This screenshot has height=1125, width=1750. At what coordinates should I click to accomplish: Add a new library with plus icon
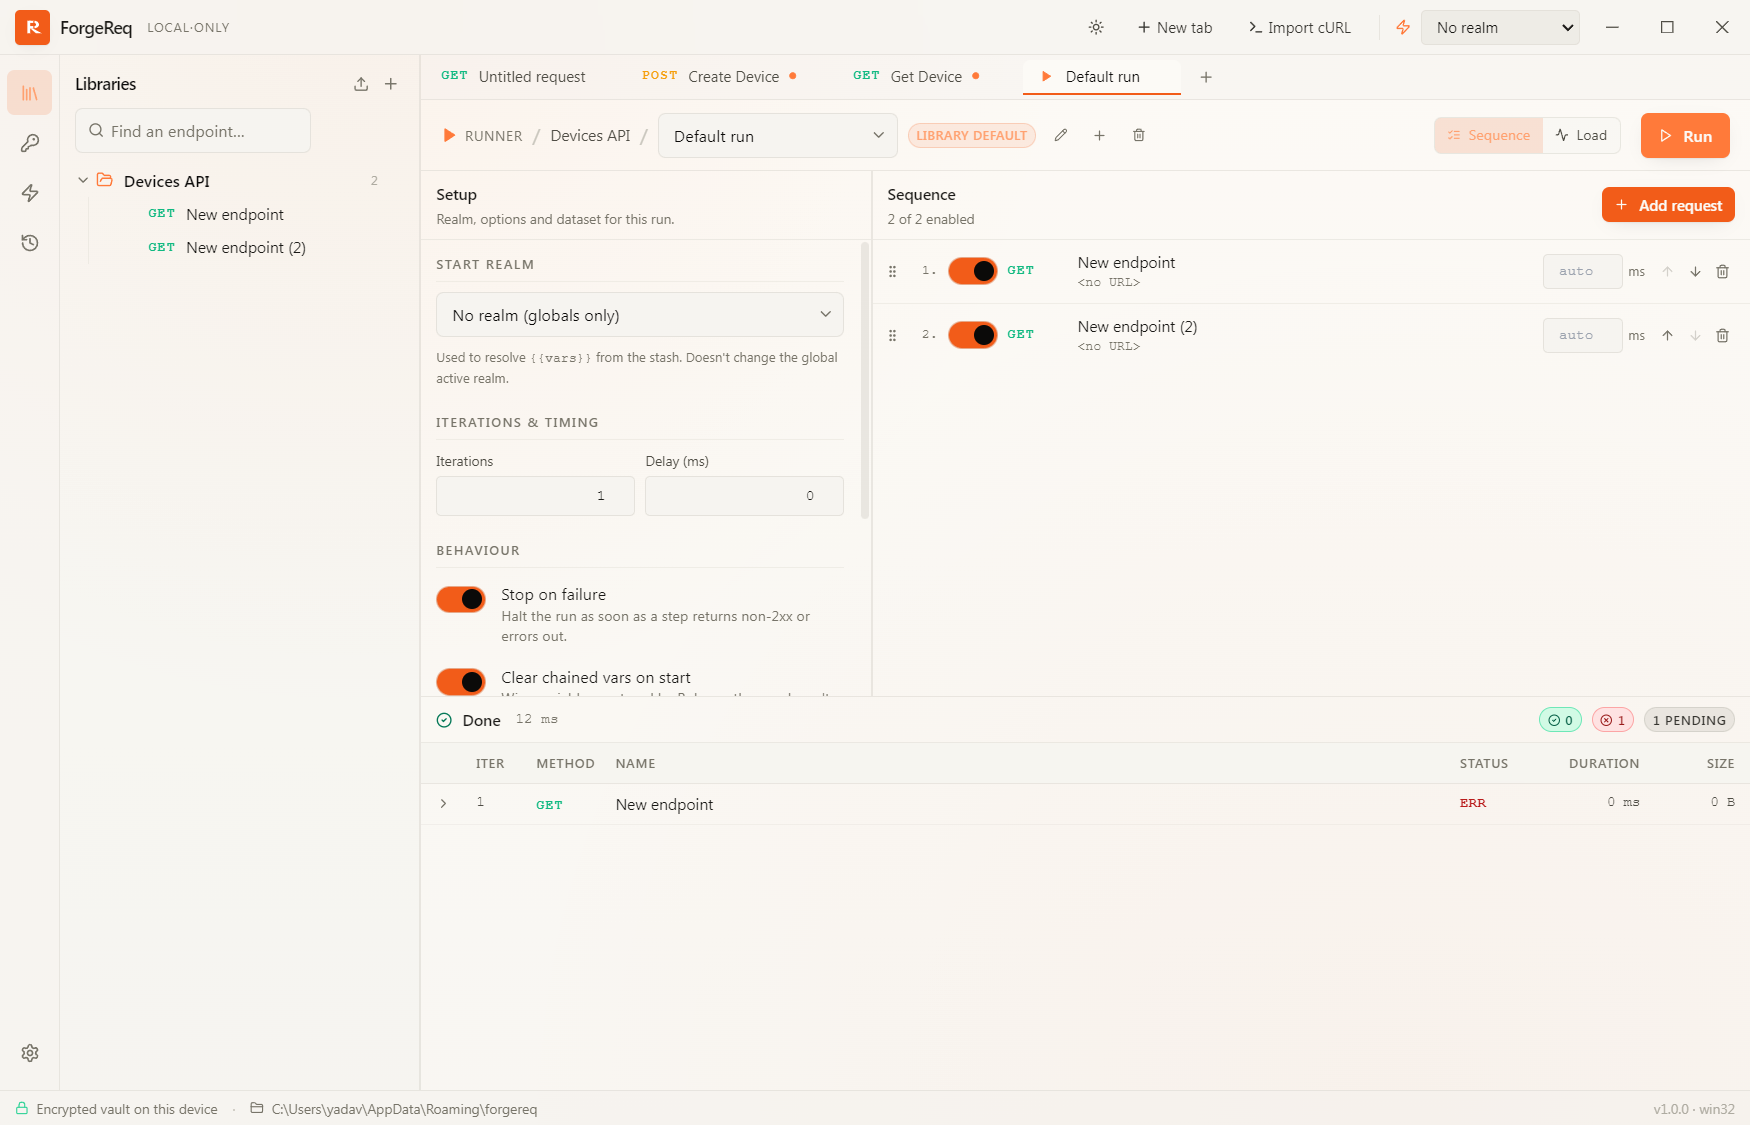pyautogui.click(x=391, y=84)
